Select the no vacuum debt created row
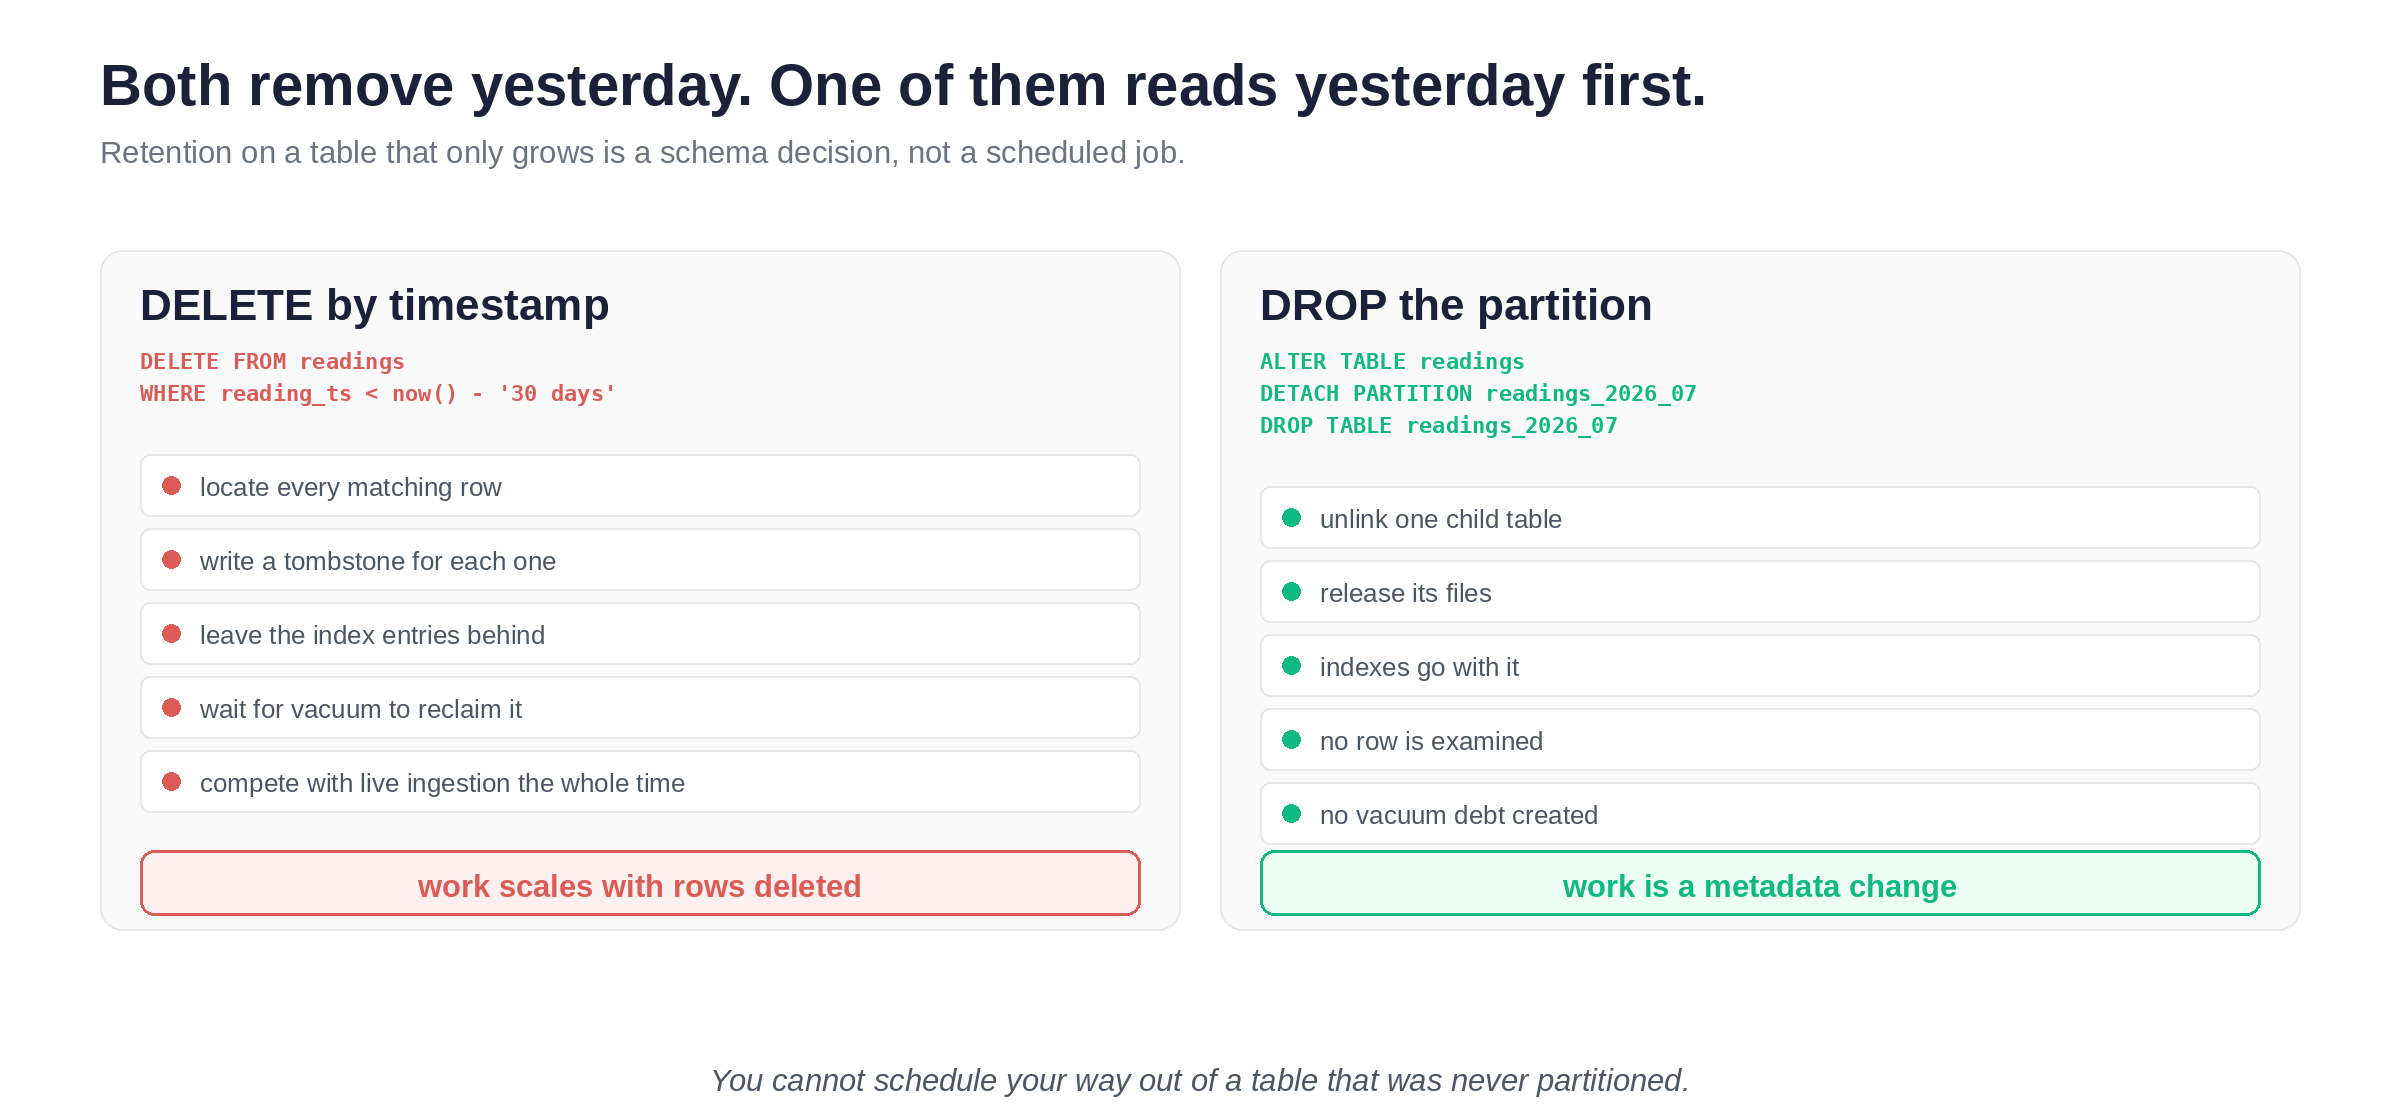Viewport: 2400px width, 1120px height. click(1760, 814)
